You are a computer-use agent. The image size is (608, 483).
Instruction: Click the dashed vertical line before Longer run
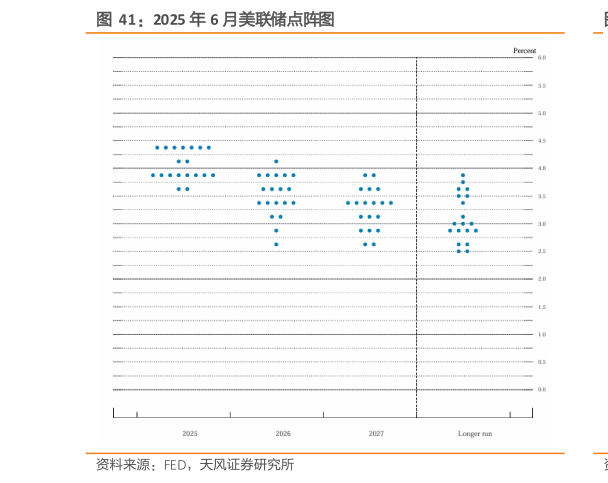click(x=416, y=300)
